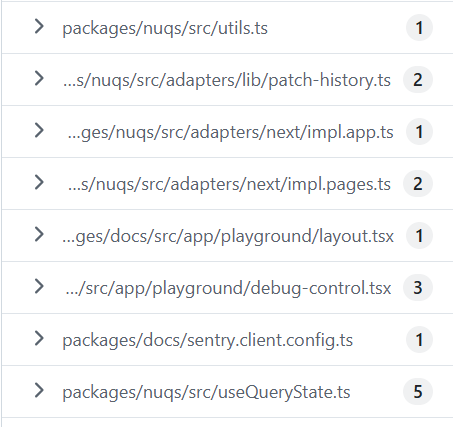Click count badge 1 on the utils.ts row
453x427 pixels.
pyautogui.click(x=419, y=28)
